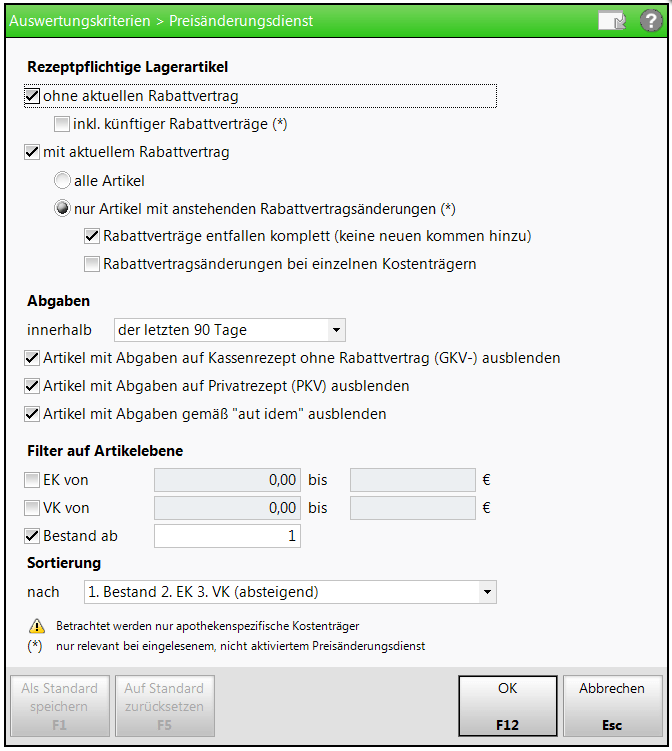Check 'Rabattvertragsänderungen bei einzelnen Kostenträgern'
The image size is (672, 751).
[x=92, y=264]
